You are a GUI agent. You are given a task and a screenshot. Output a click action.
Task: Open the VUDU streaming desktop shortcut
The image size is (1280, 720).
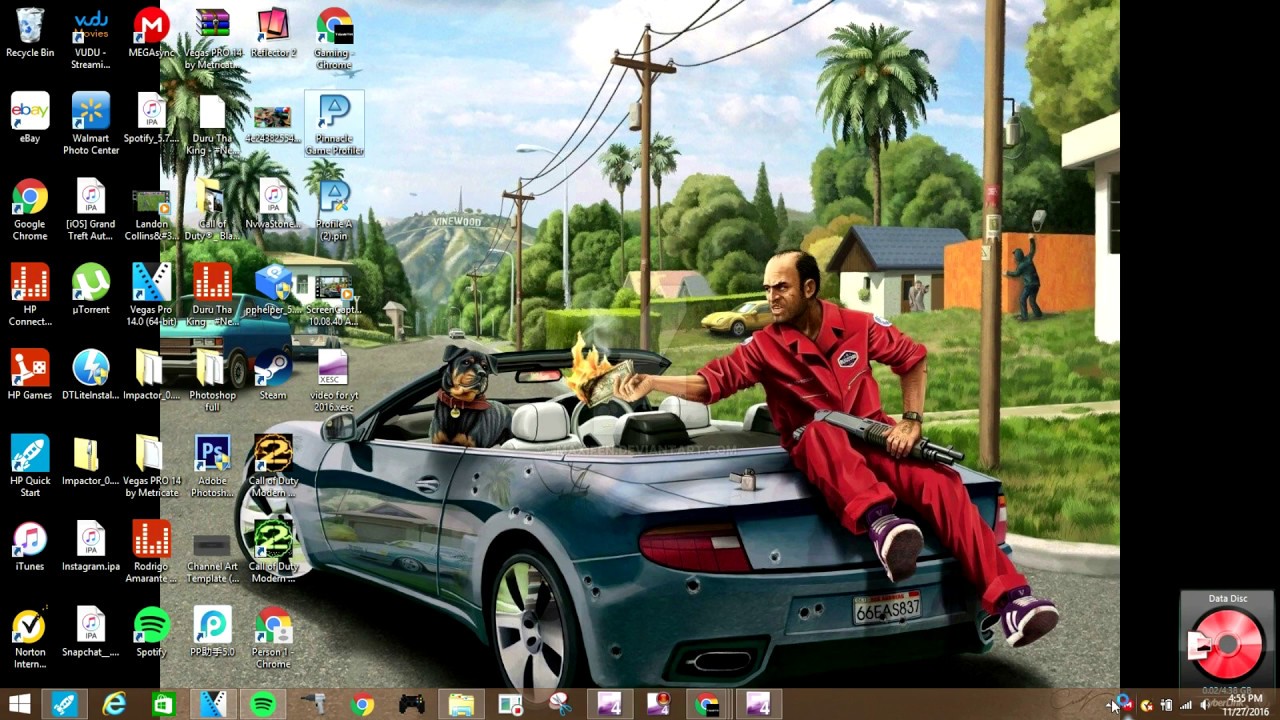click(91, 39)
